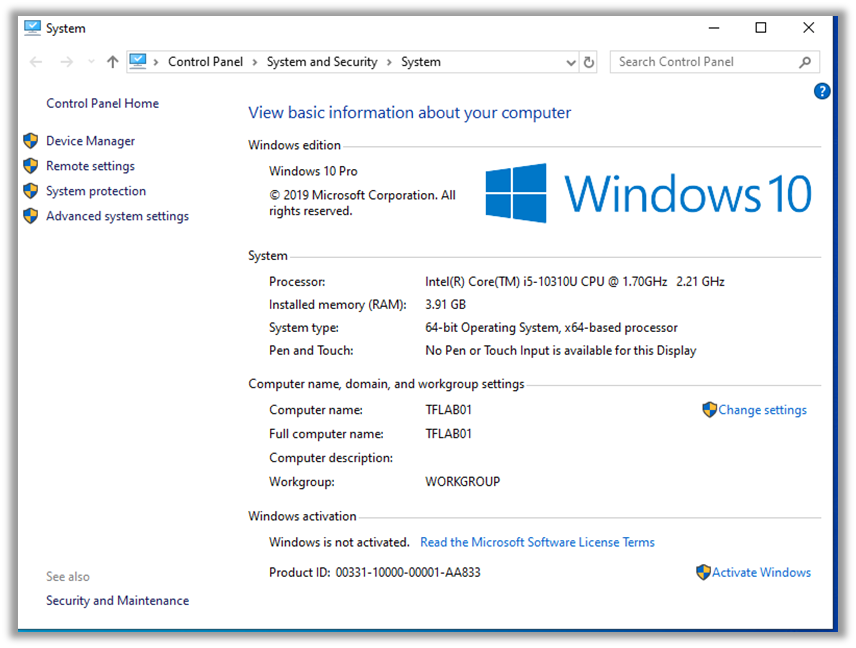
Task: Click 'View basic information about your computer' heading
Action: pyautogui.click(x=409, y=113)
